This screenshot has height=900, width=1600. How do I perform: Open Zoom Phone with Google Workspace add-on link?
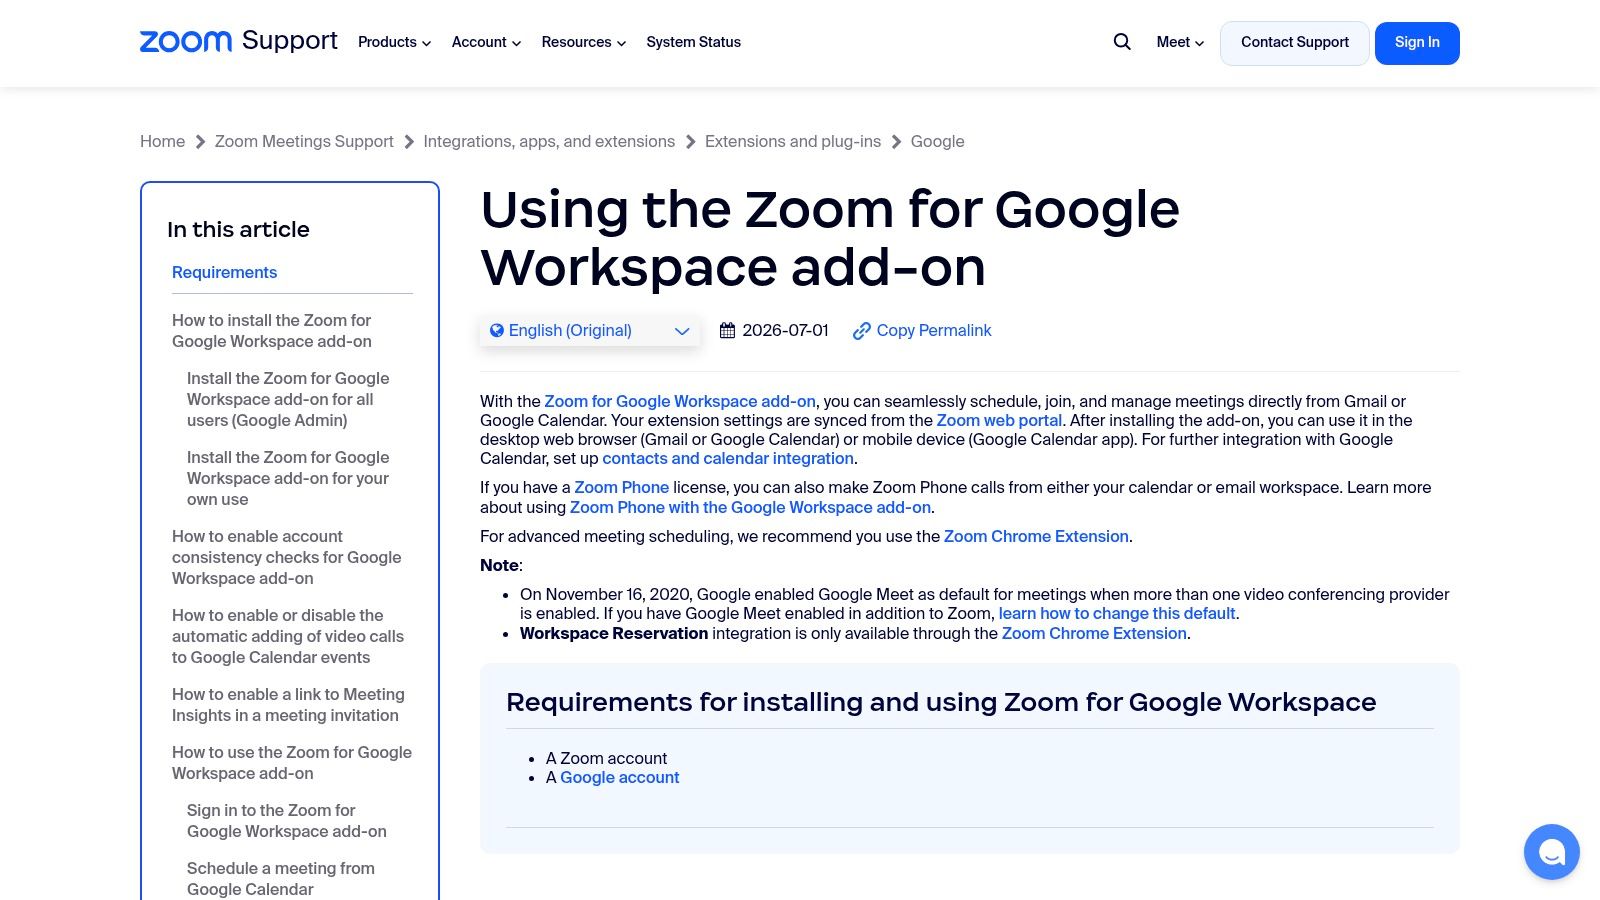click(x=750, y=507)
